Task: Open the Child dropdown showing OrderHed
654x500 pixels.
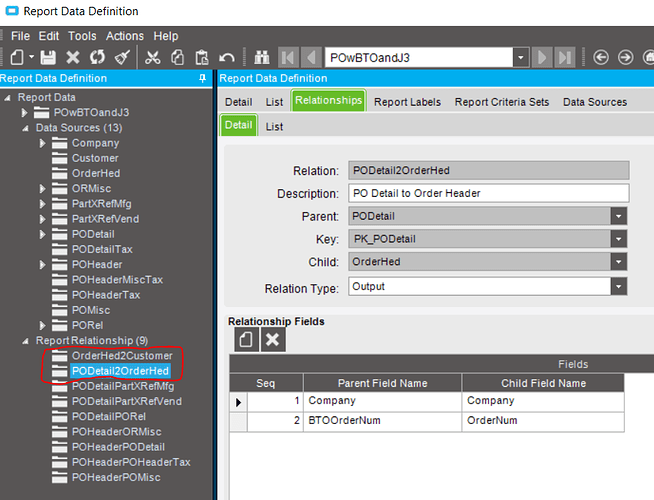Action: 619,263
